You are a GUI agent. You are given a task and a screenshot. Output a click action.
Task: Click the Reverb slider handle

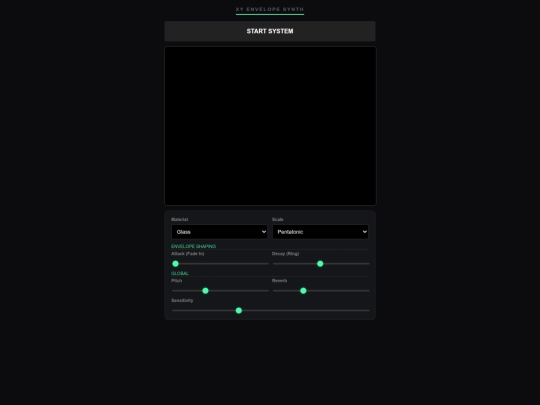coord(303,291)
